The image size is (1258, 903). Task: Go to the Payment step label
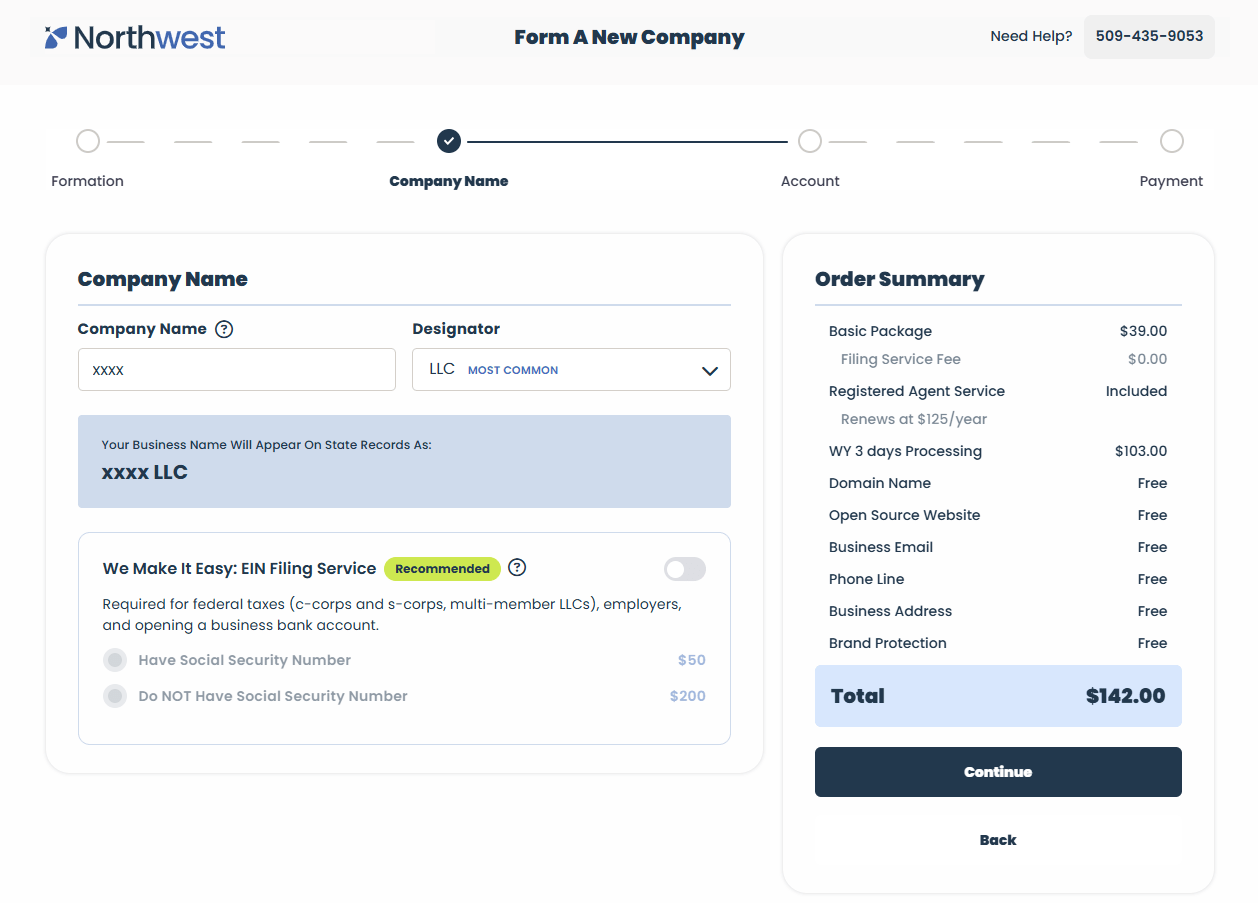[1171, 181]
